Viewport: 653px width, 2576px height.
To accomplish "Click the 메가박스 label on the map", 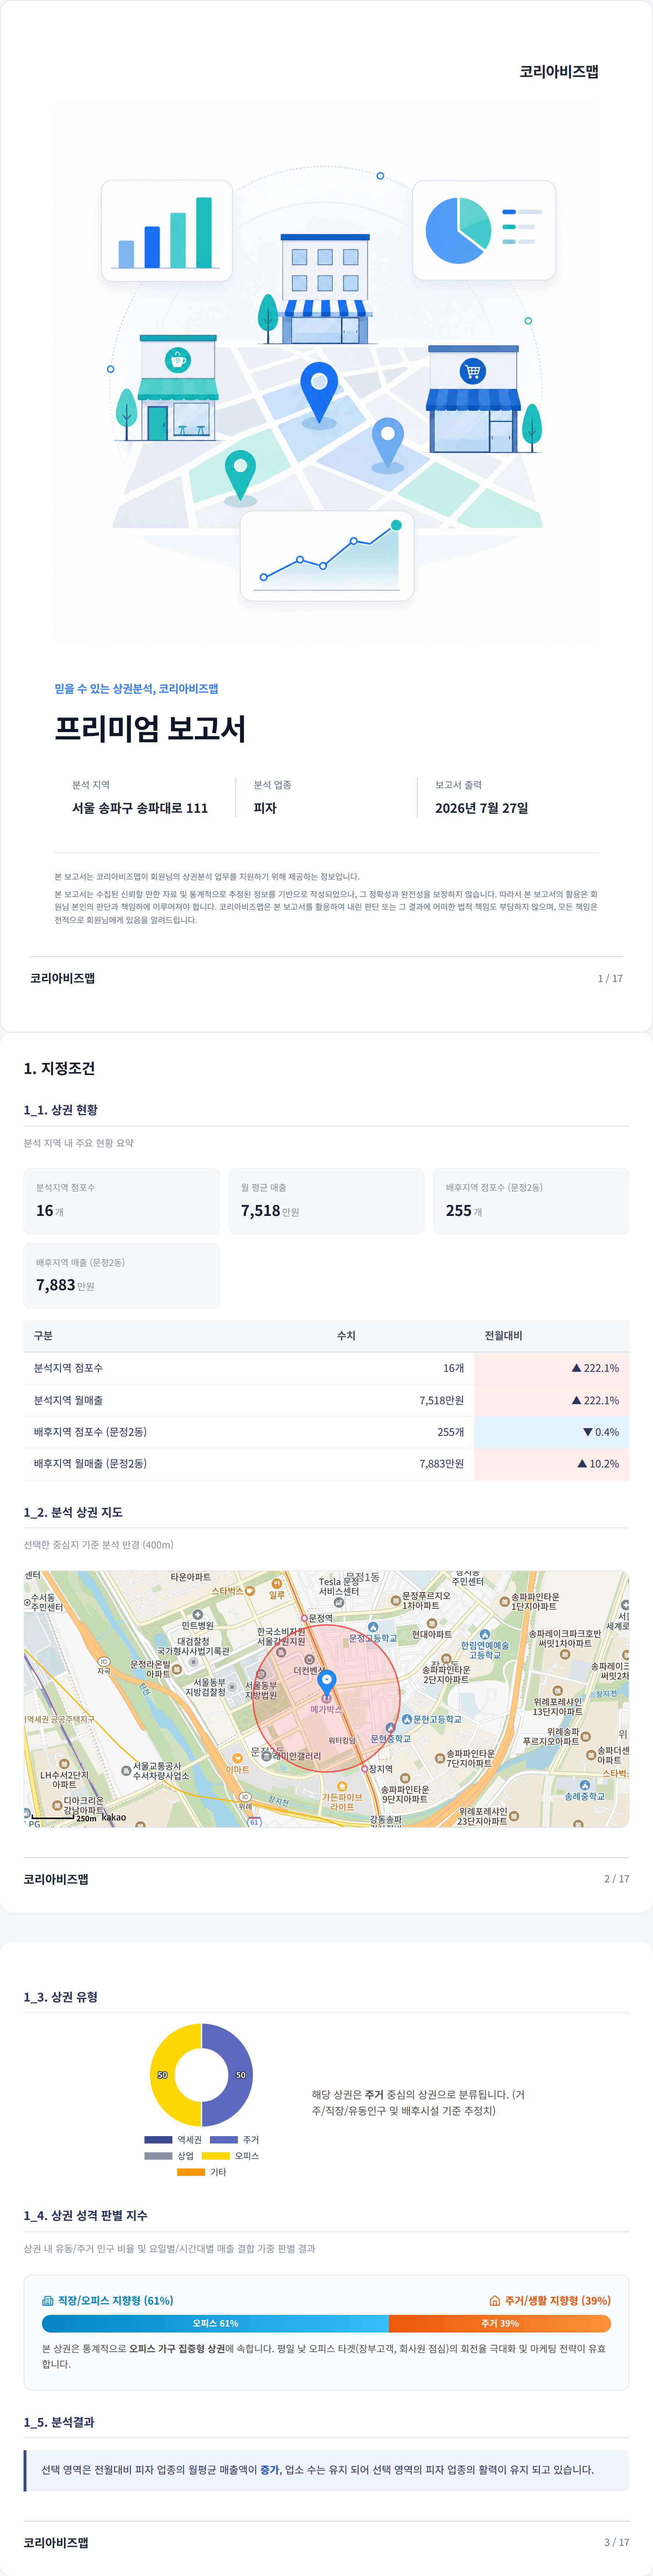I will 326,1709.
